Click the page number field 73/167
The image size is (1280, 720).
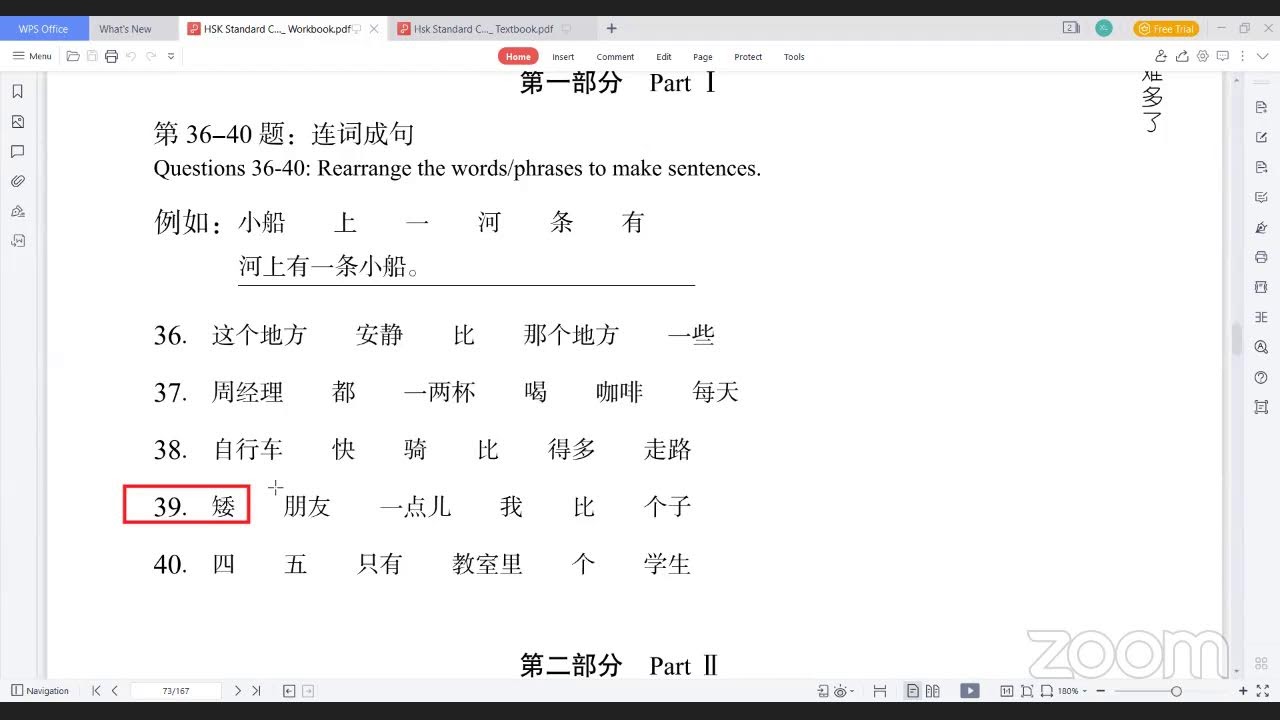[176, 691]
